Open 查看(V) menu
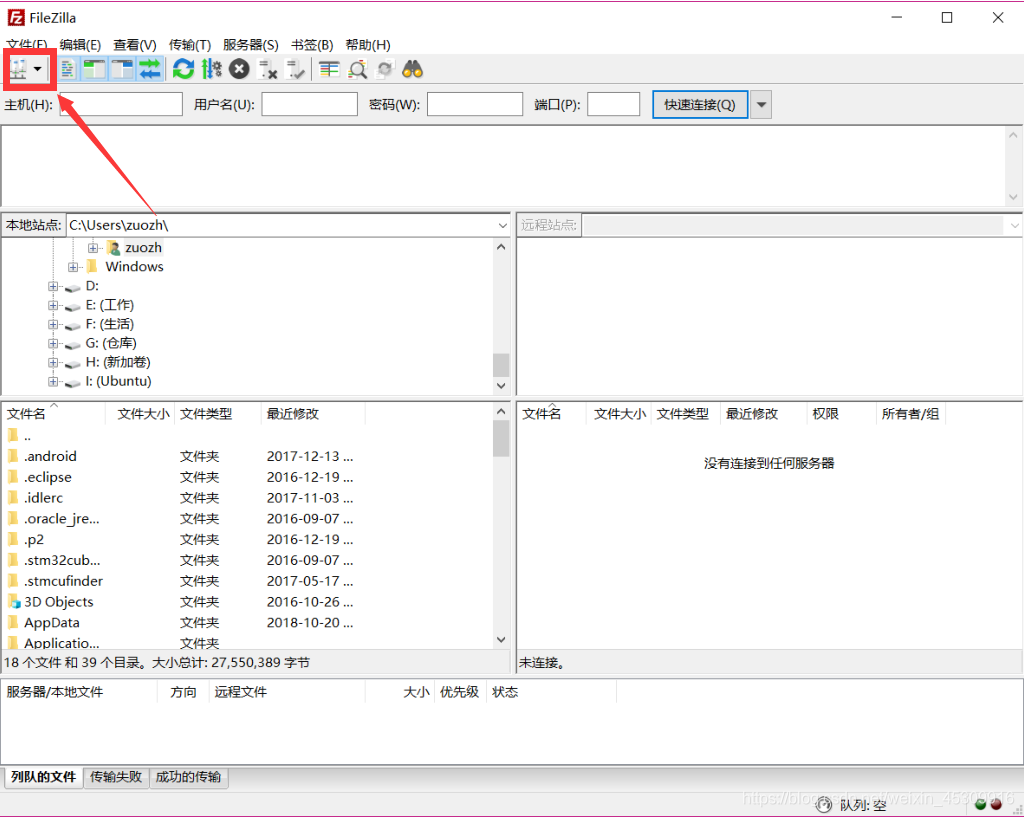Viewport: 1024px width, 817px height. pyautogui.click(x=135, y=44)
